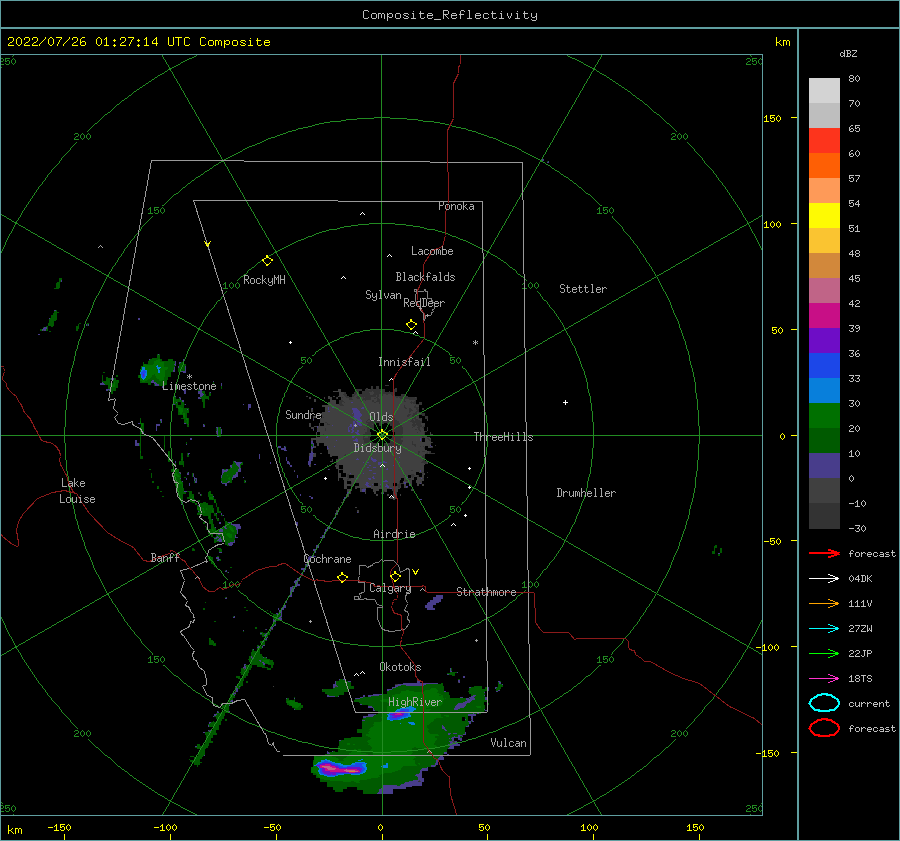
Task: Click the Calgary city label
Action: point(390,588)
